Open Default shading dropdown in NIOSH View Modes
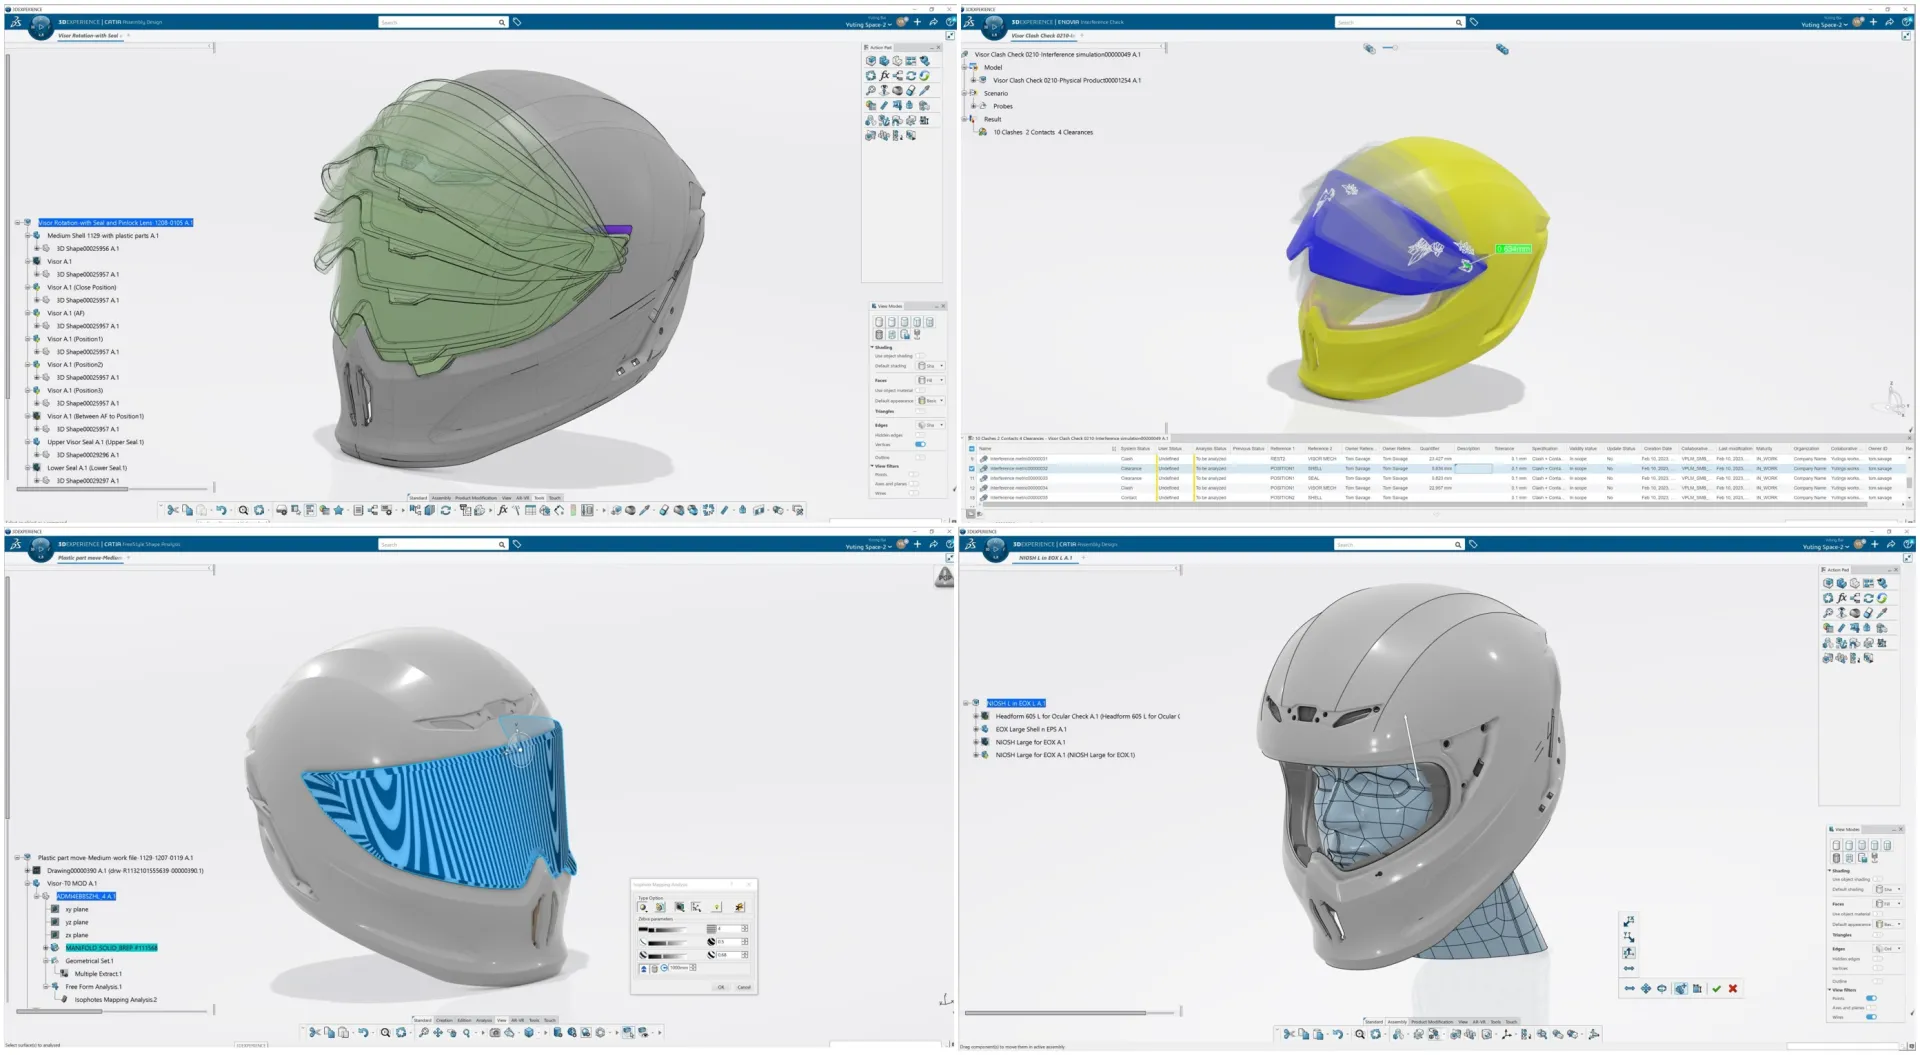This screenshot has width=1920, height=1055. 1887,889
